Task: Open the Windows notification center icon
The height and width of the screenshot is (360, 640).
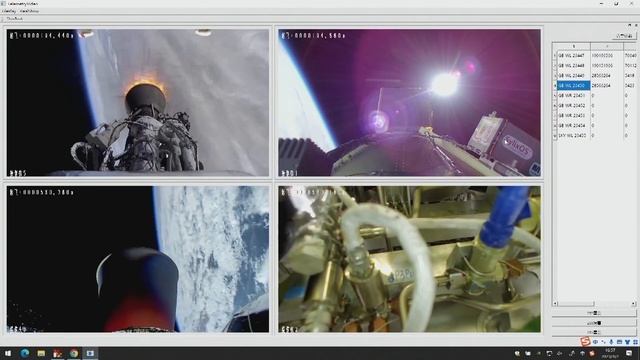Action: (630, 353)
